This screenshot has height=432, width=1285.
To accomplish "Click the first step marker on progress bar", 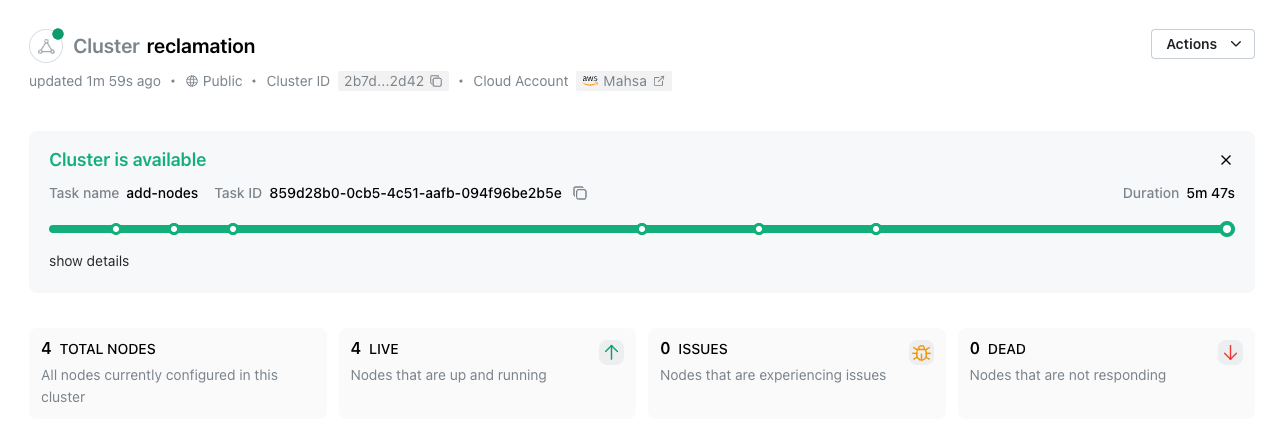I will [x=116, y=229].
